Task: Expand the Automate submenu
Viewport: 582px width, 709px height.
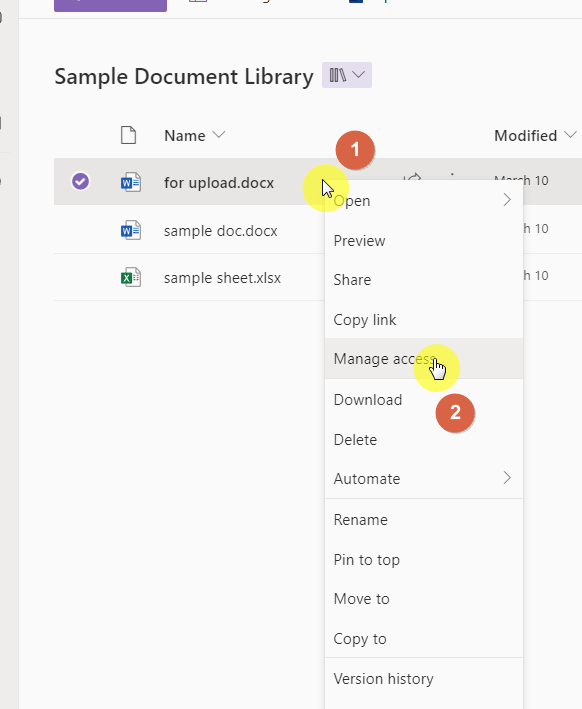Action: pos(424,478)
